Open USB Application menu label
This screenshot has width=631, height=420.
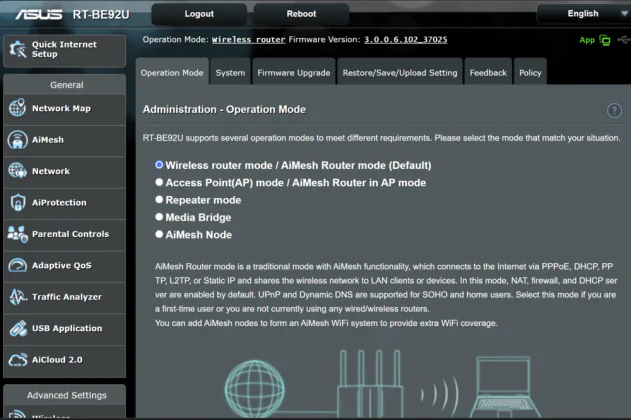pyautogui.click(x=67, y=328)
